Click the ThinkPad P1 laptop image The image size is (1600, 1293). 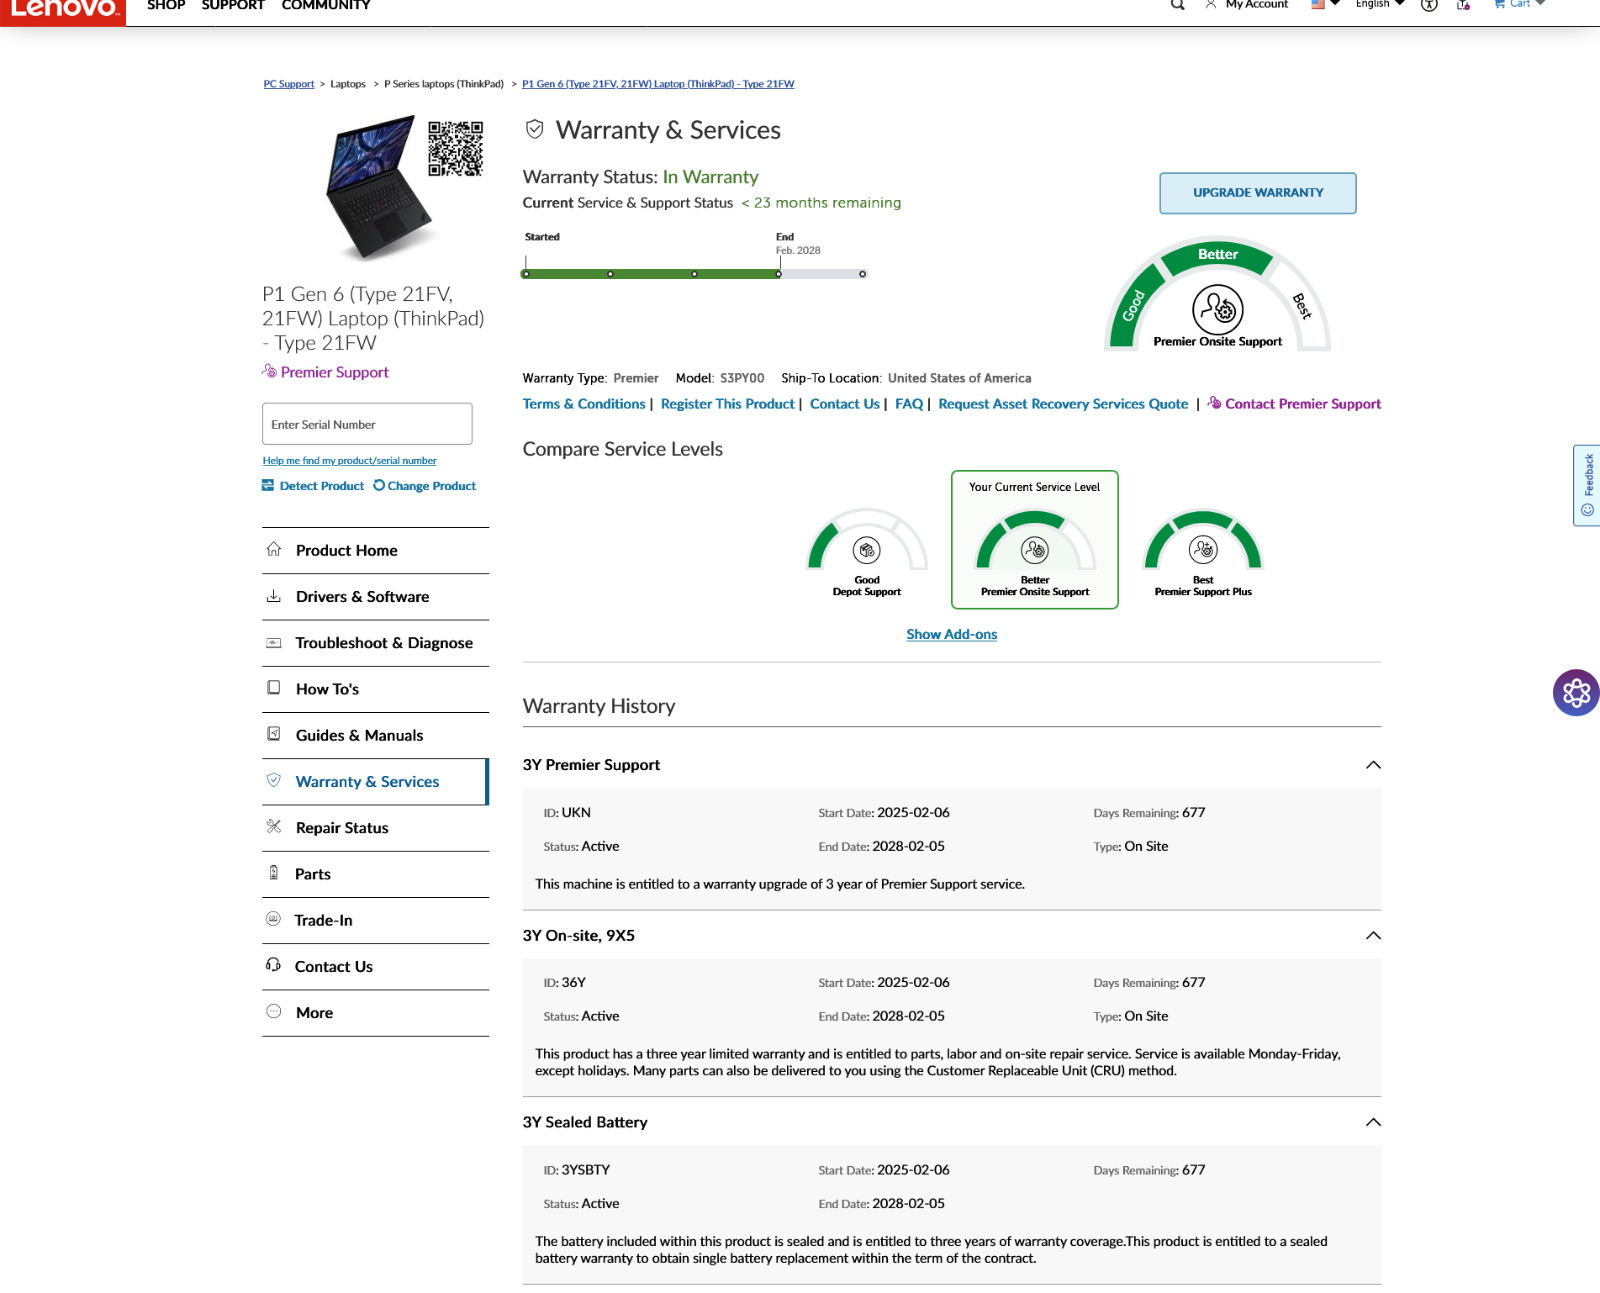click(377, 188)
